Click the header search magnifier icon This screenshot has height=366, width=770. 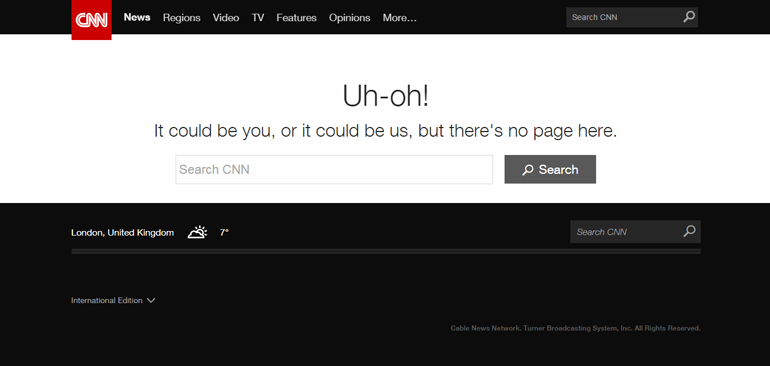pos(689,17)
